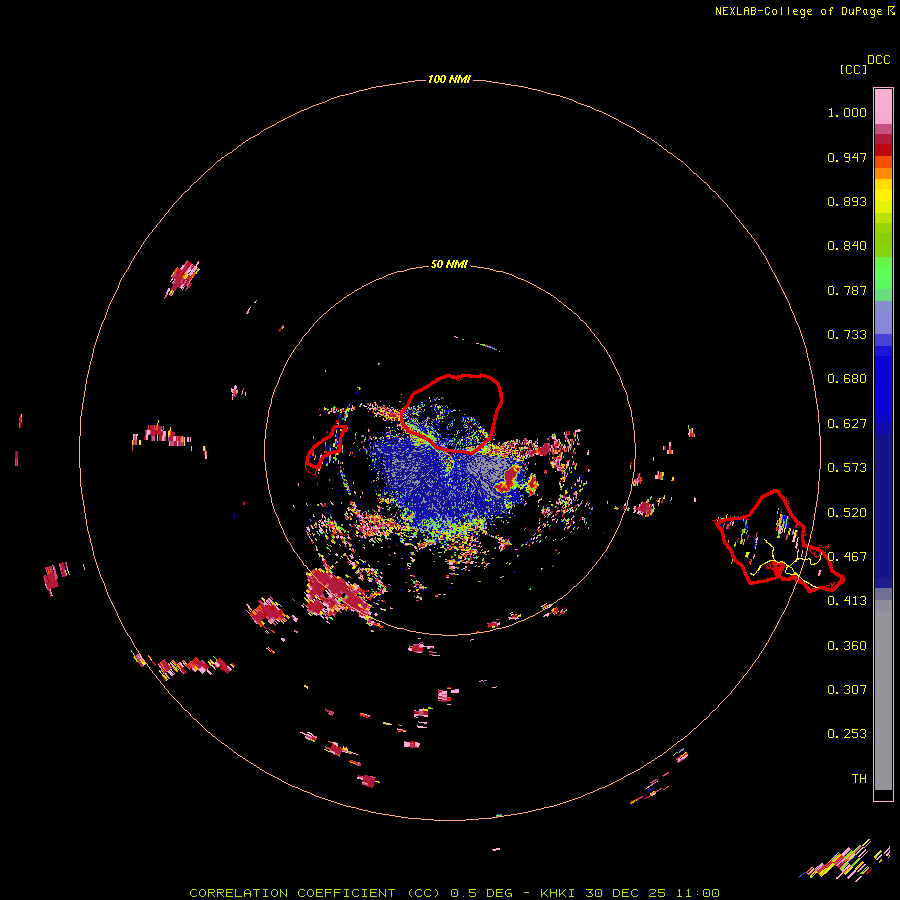
Task: Click the 0.413 scale value
Action: (x=847, y=601)
